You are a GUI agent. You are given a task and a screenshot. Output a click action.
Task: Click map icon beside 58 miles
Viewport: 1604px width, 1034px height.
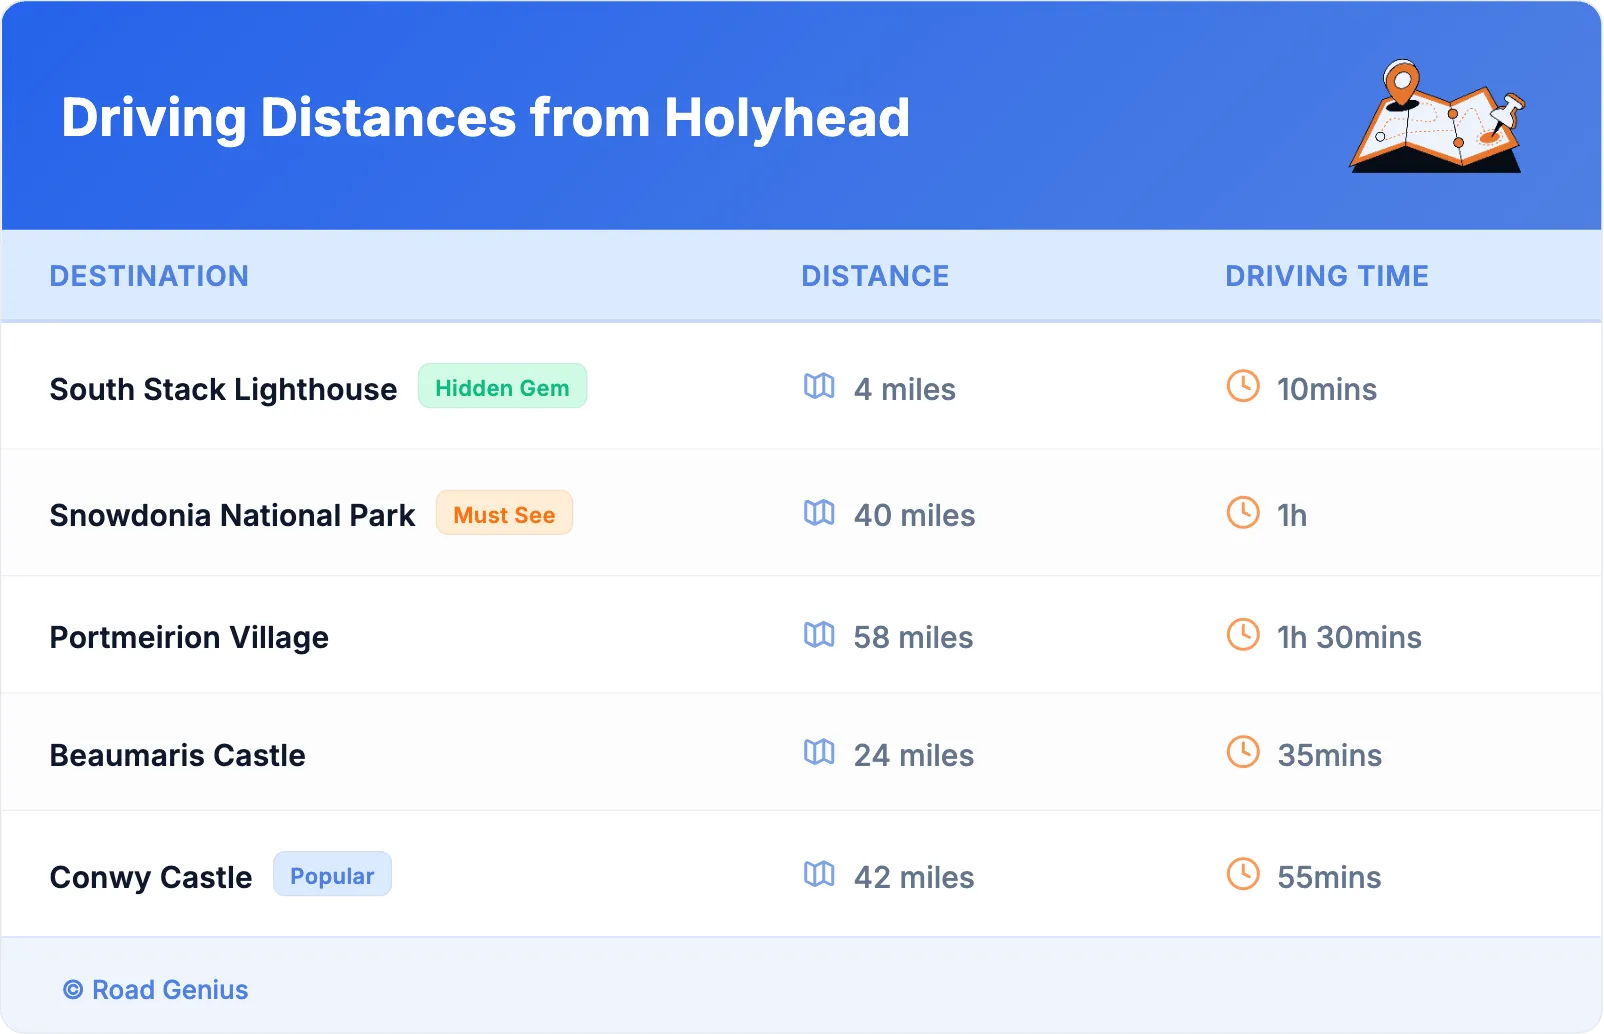pos(819,635)
